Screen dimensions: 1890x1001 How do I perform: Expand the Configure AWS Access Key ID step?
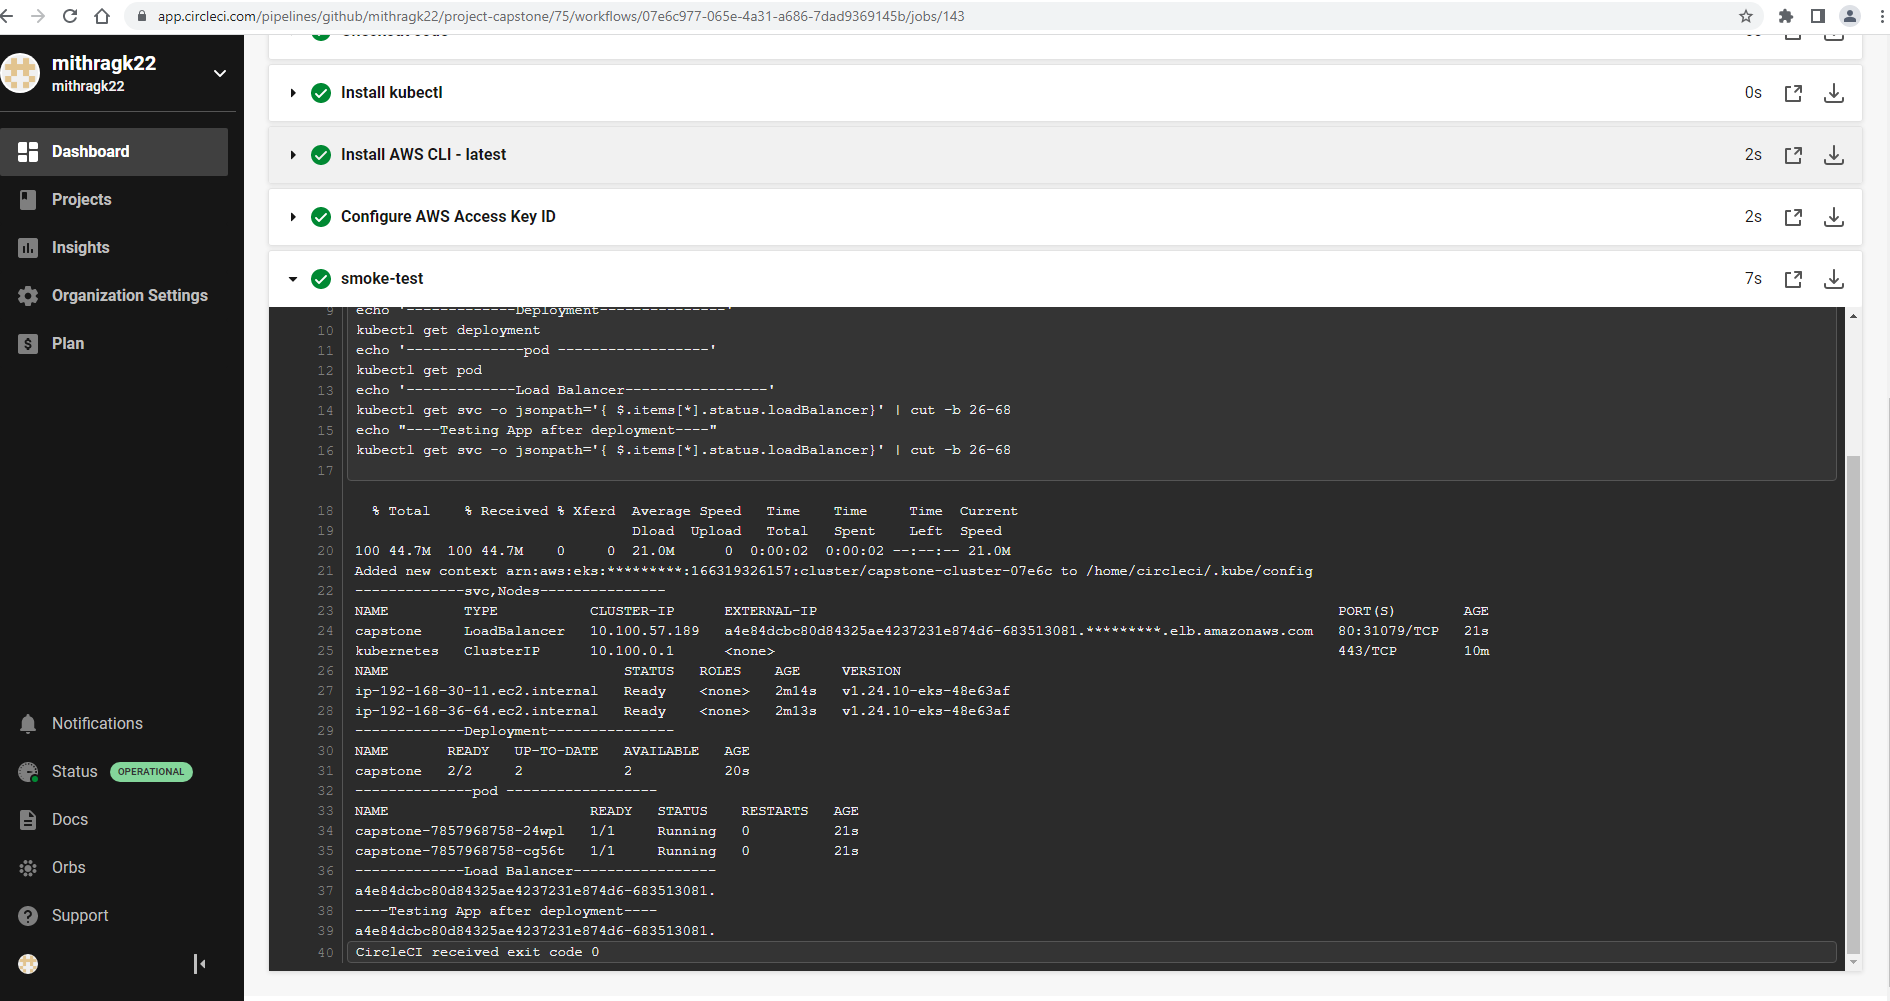(x=293, y=217)
